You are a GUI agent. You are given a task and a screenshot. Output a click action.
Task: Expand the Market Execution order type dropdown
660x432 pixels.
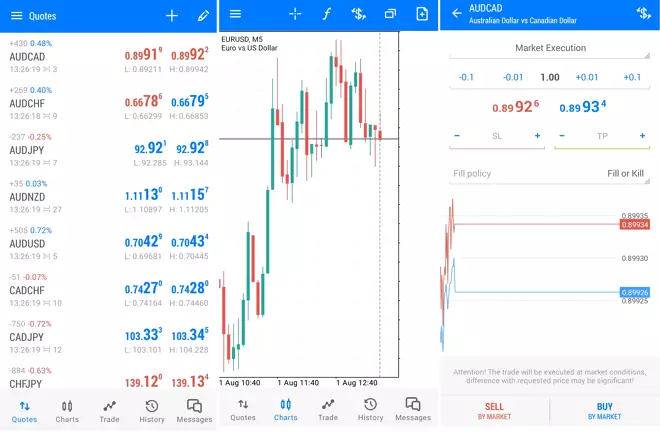[x=550, y=48]
